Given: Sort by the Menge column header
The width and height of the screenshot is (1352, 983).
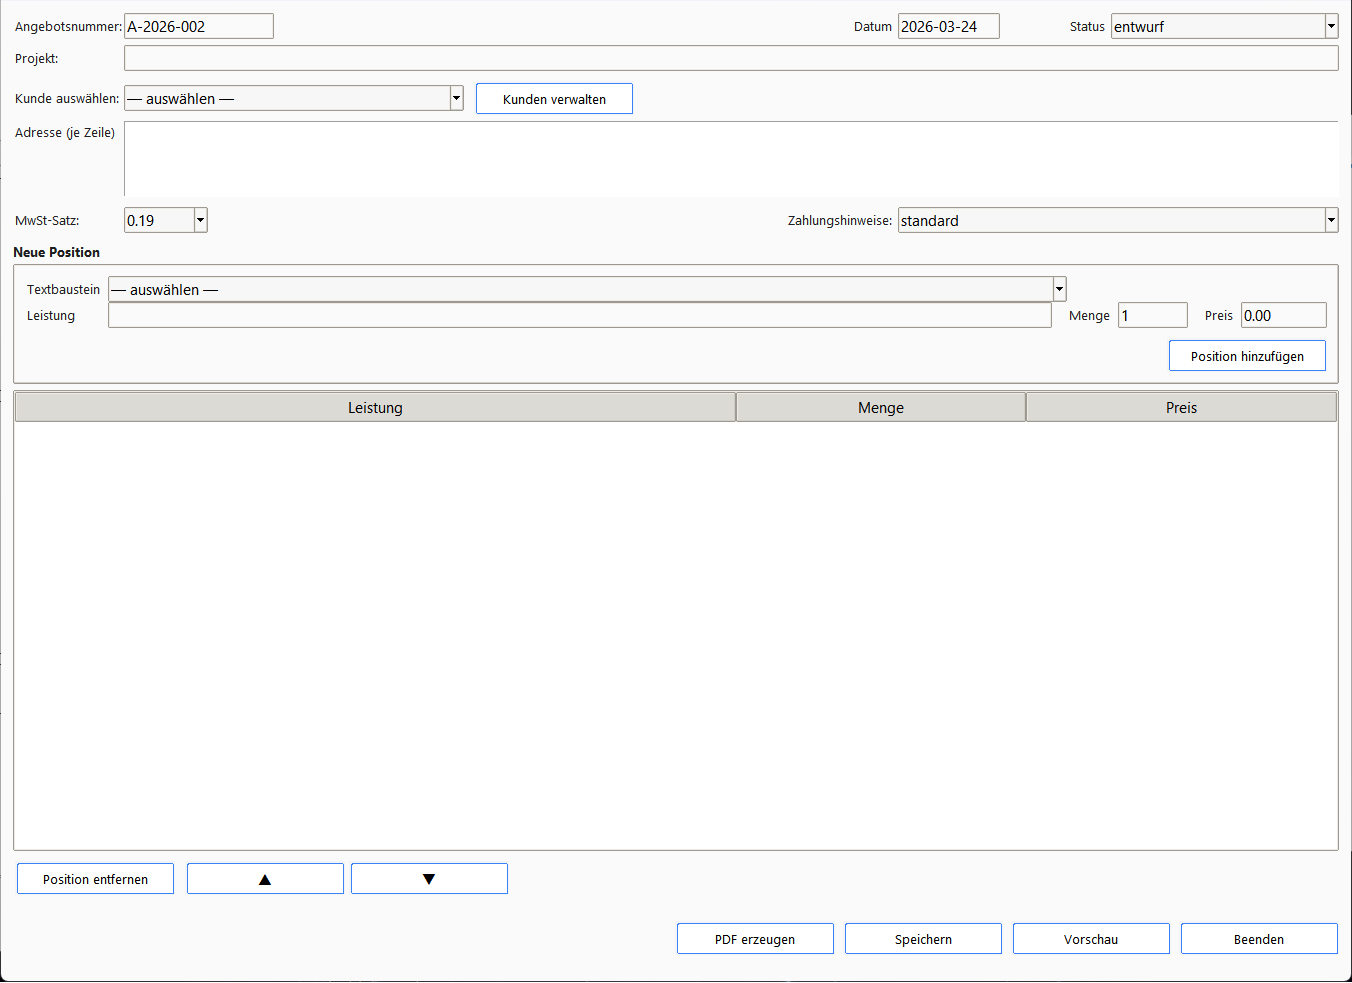Looking at the screenshot, I should pyautogui.click(x=880, y=408).
